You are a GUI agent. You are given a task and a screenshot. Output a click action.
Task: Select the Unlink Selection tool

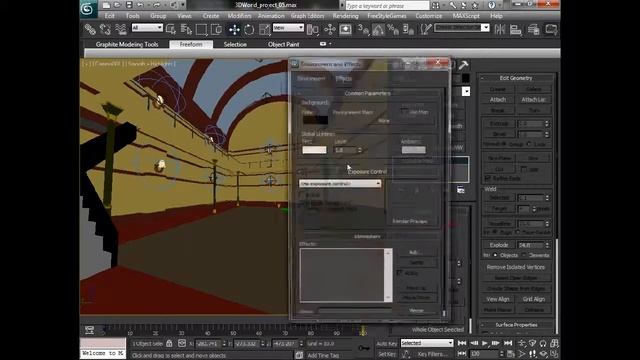(x=105, y=29)
